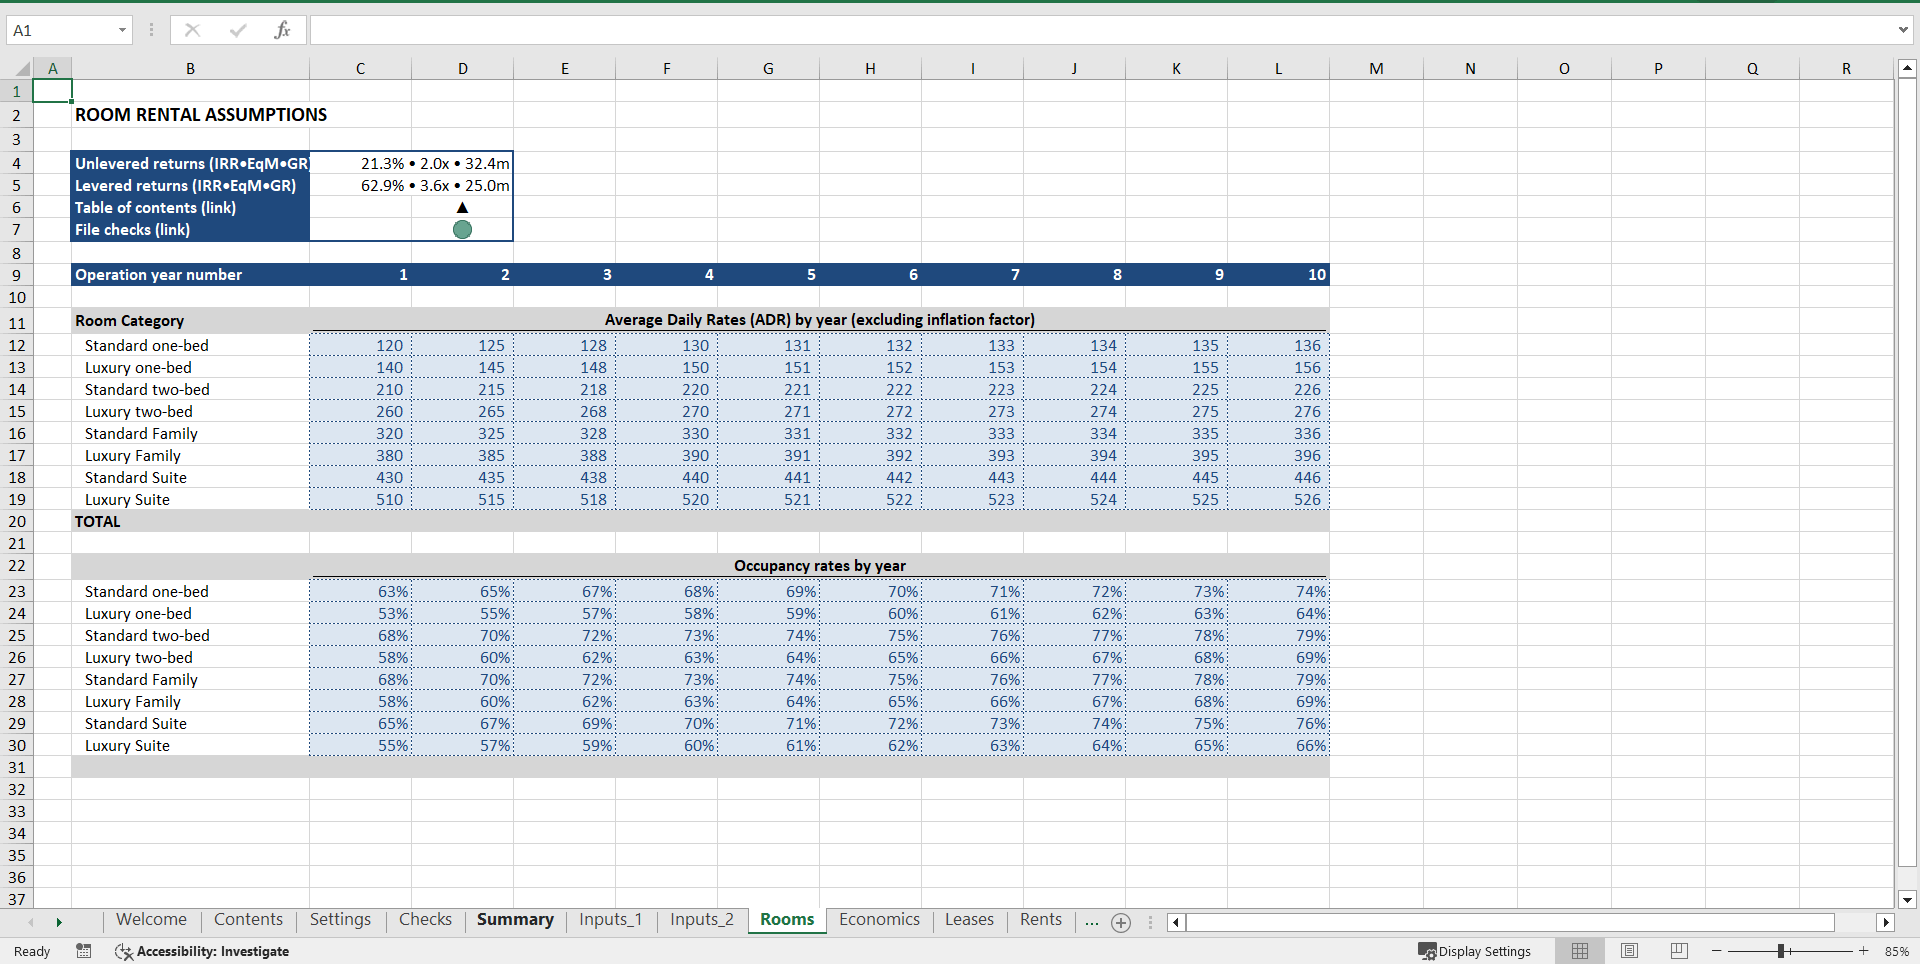This screenshot has height=966, width=1920.
Task: Click the zoom slider handle
Action: pos(1781,951)
